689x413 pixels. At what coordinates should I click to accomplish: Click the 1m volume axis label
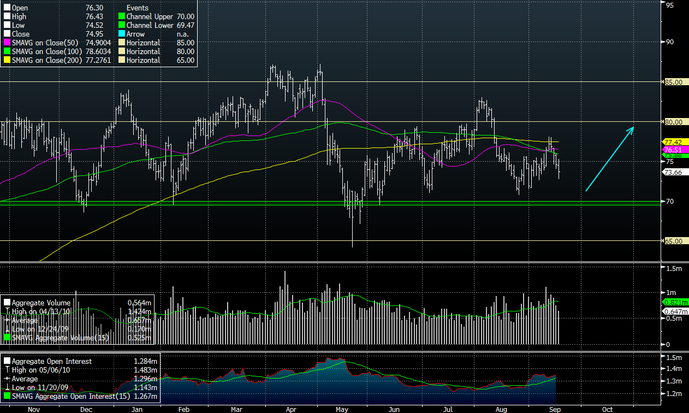[x=671, y=292]
